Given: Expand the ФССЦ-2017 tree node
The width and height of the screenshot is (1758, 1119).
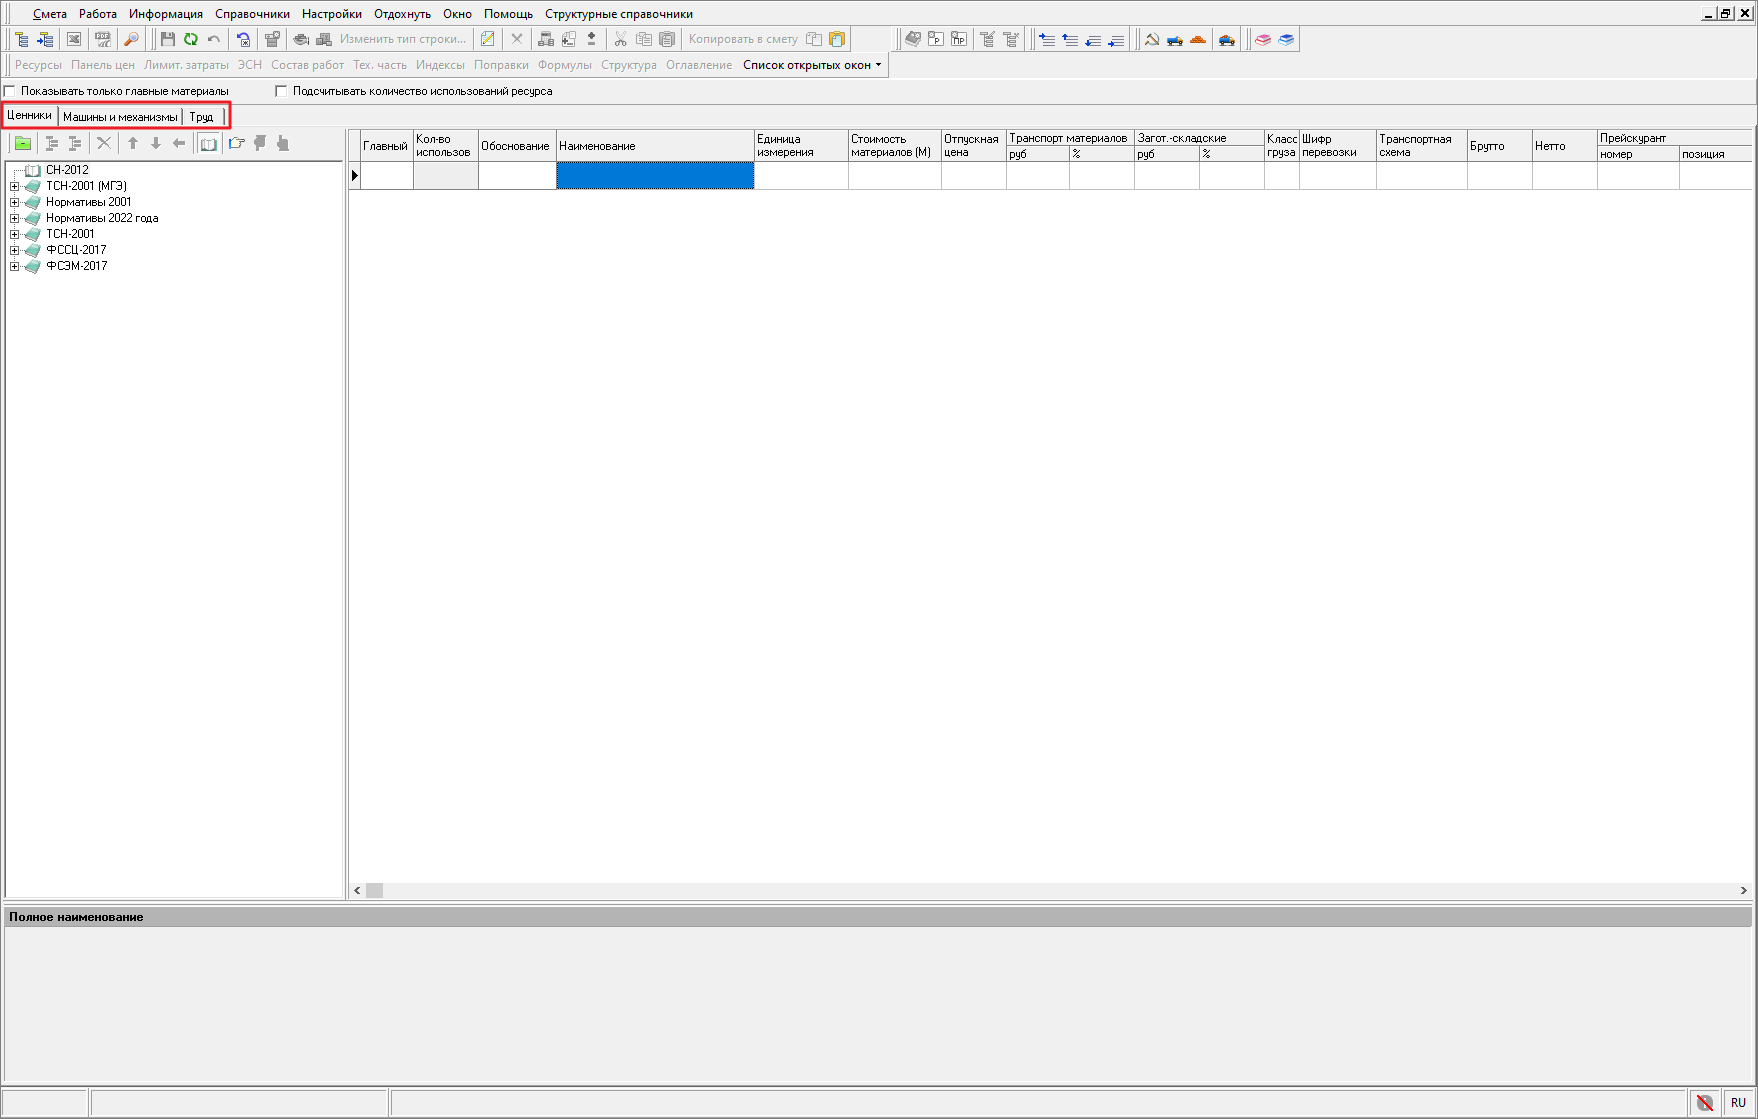Looking at the screenshot, I should click(14, 250).
